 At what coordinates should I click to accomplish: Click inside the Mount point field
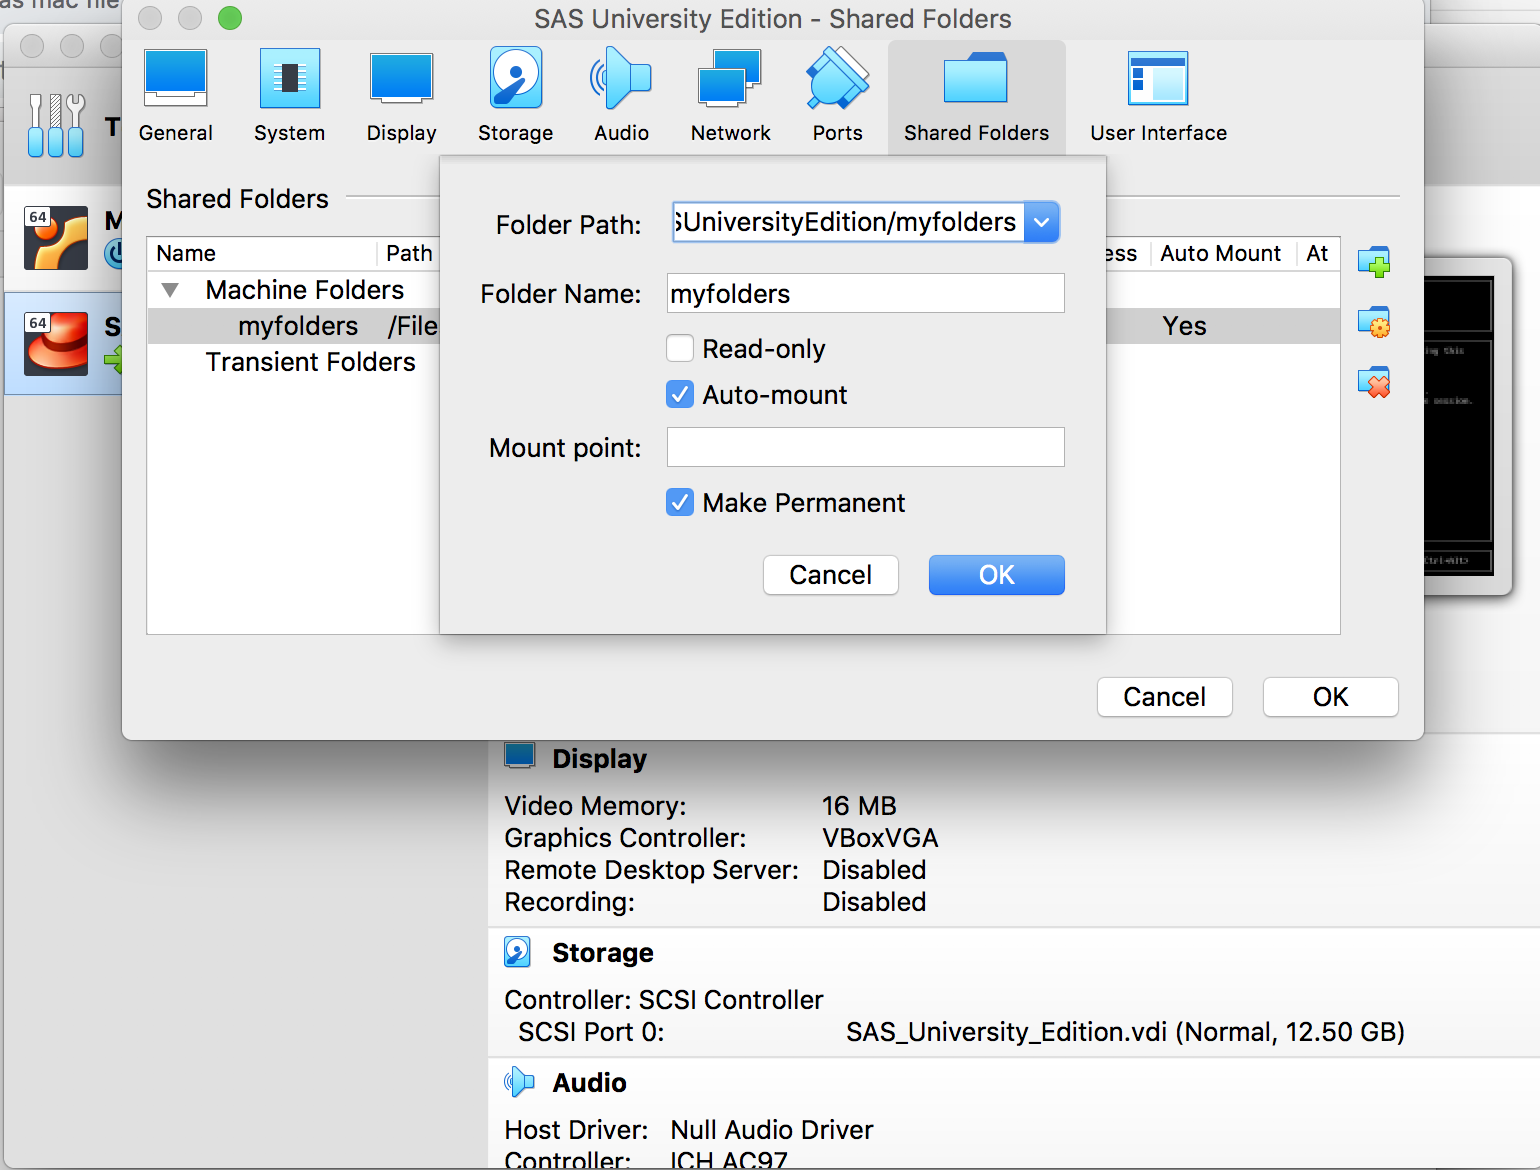(x=864, y=447)
